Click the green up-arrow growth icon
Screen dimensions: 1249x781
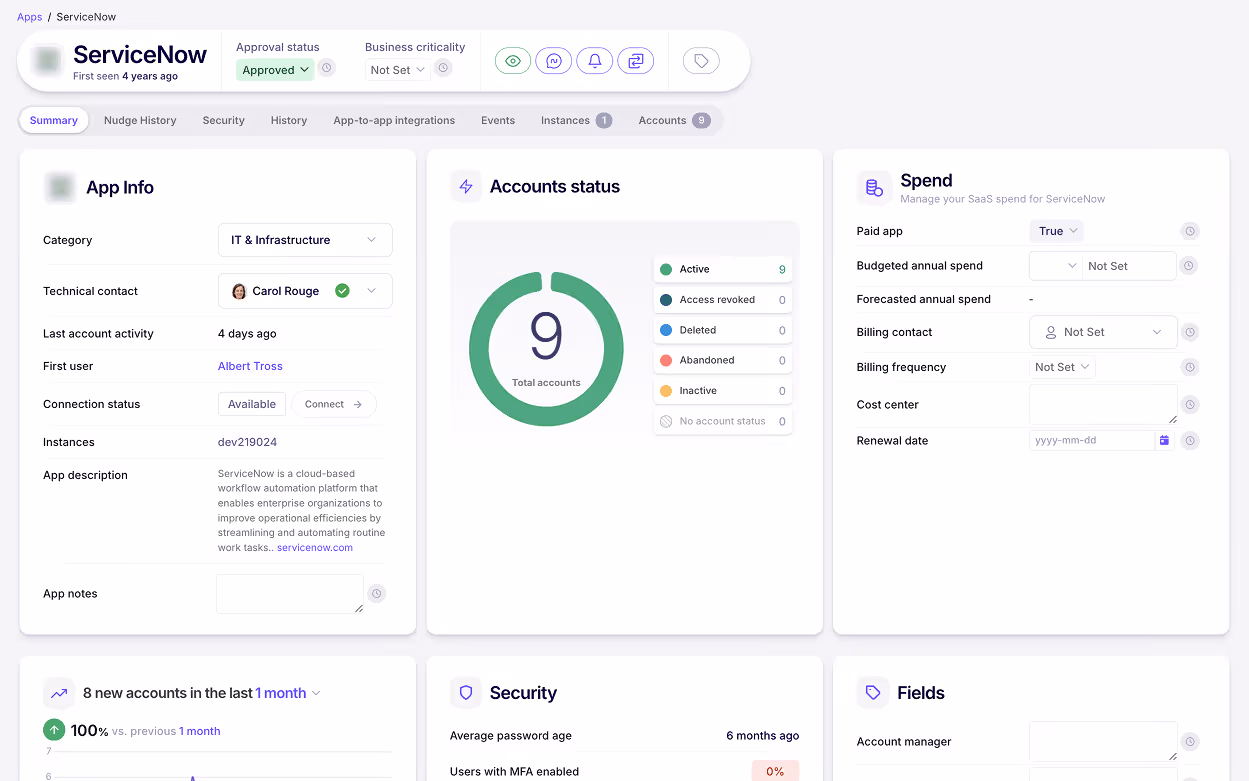pyautogui.click(x=54, y=730)
